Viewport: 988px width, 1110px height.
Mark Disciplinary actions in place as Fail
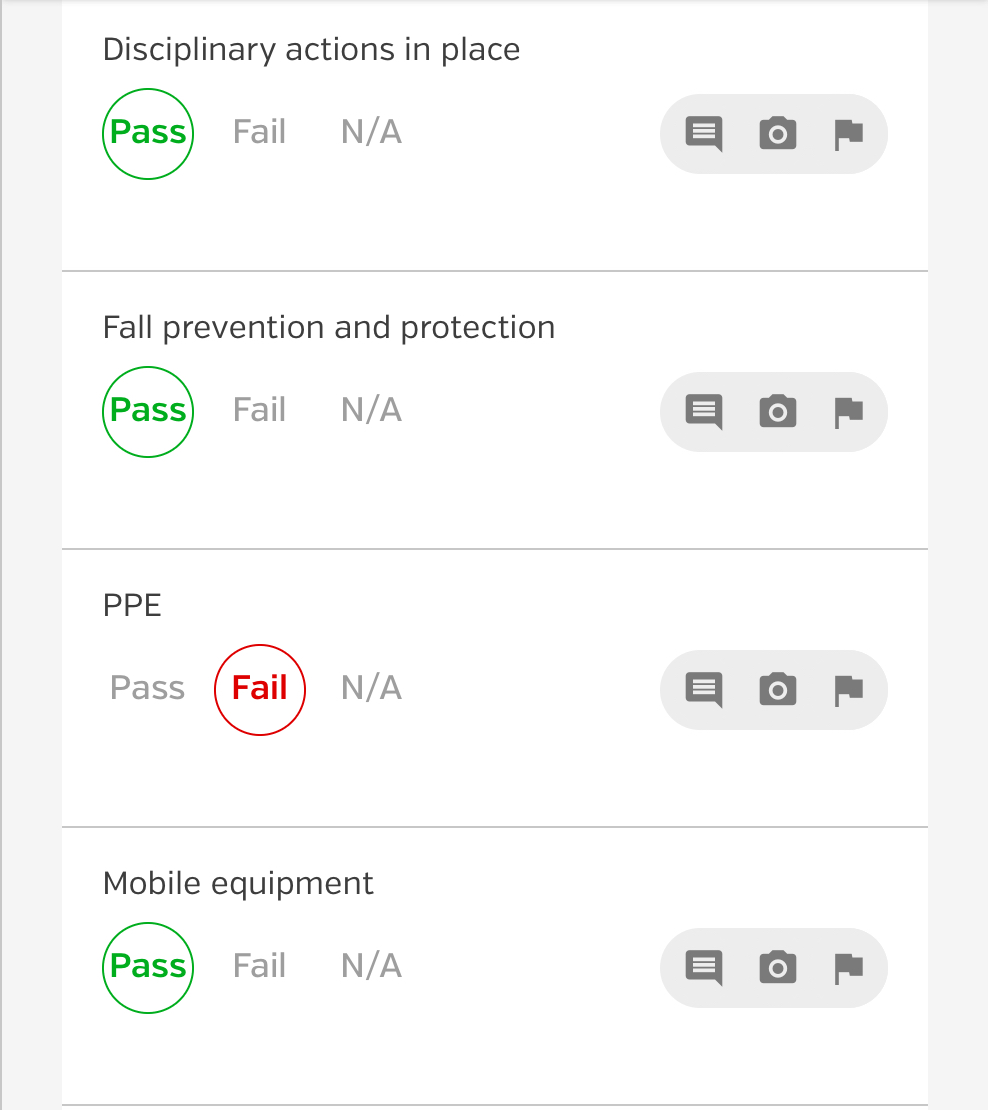pos(260,132)
